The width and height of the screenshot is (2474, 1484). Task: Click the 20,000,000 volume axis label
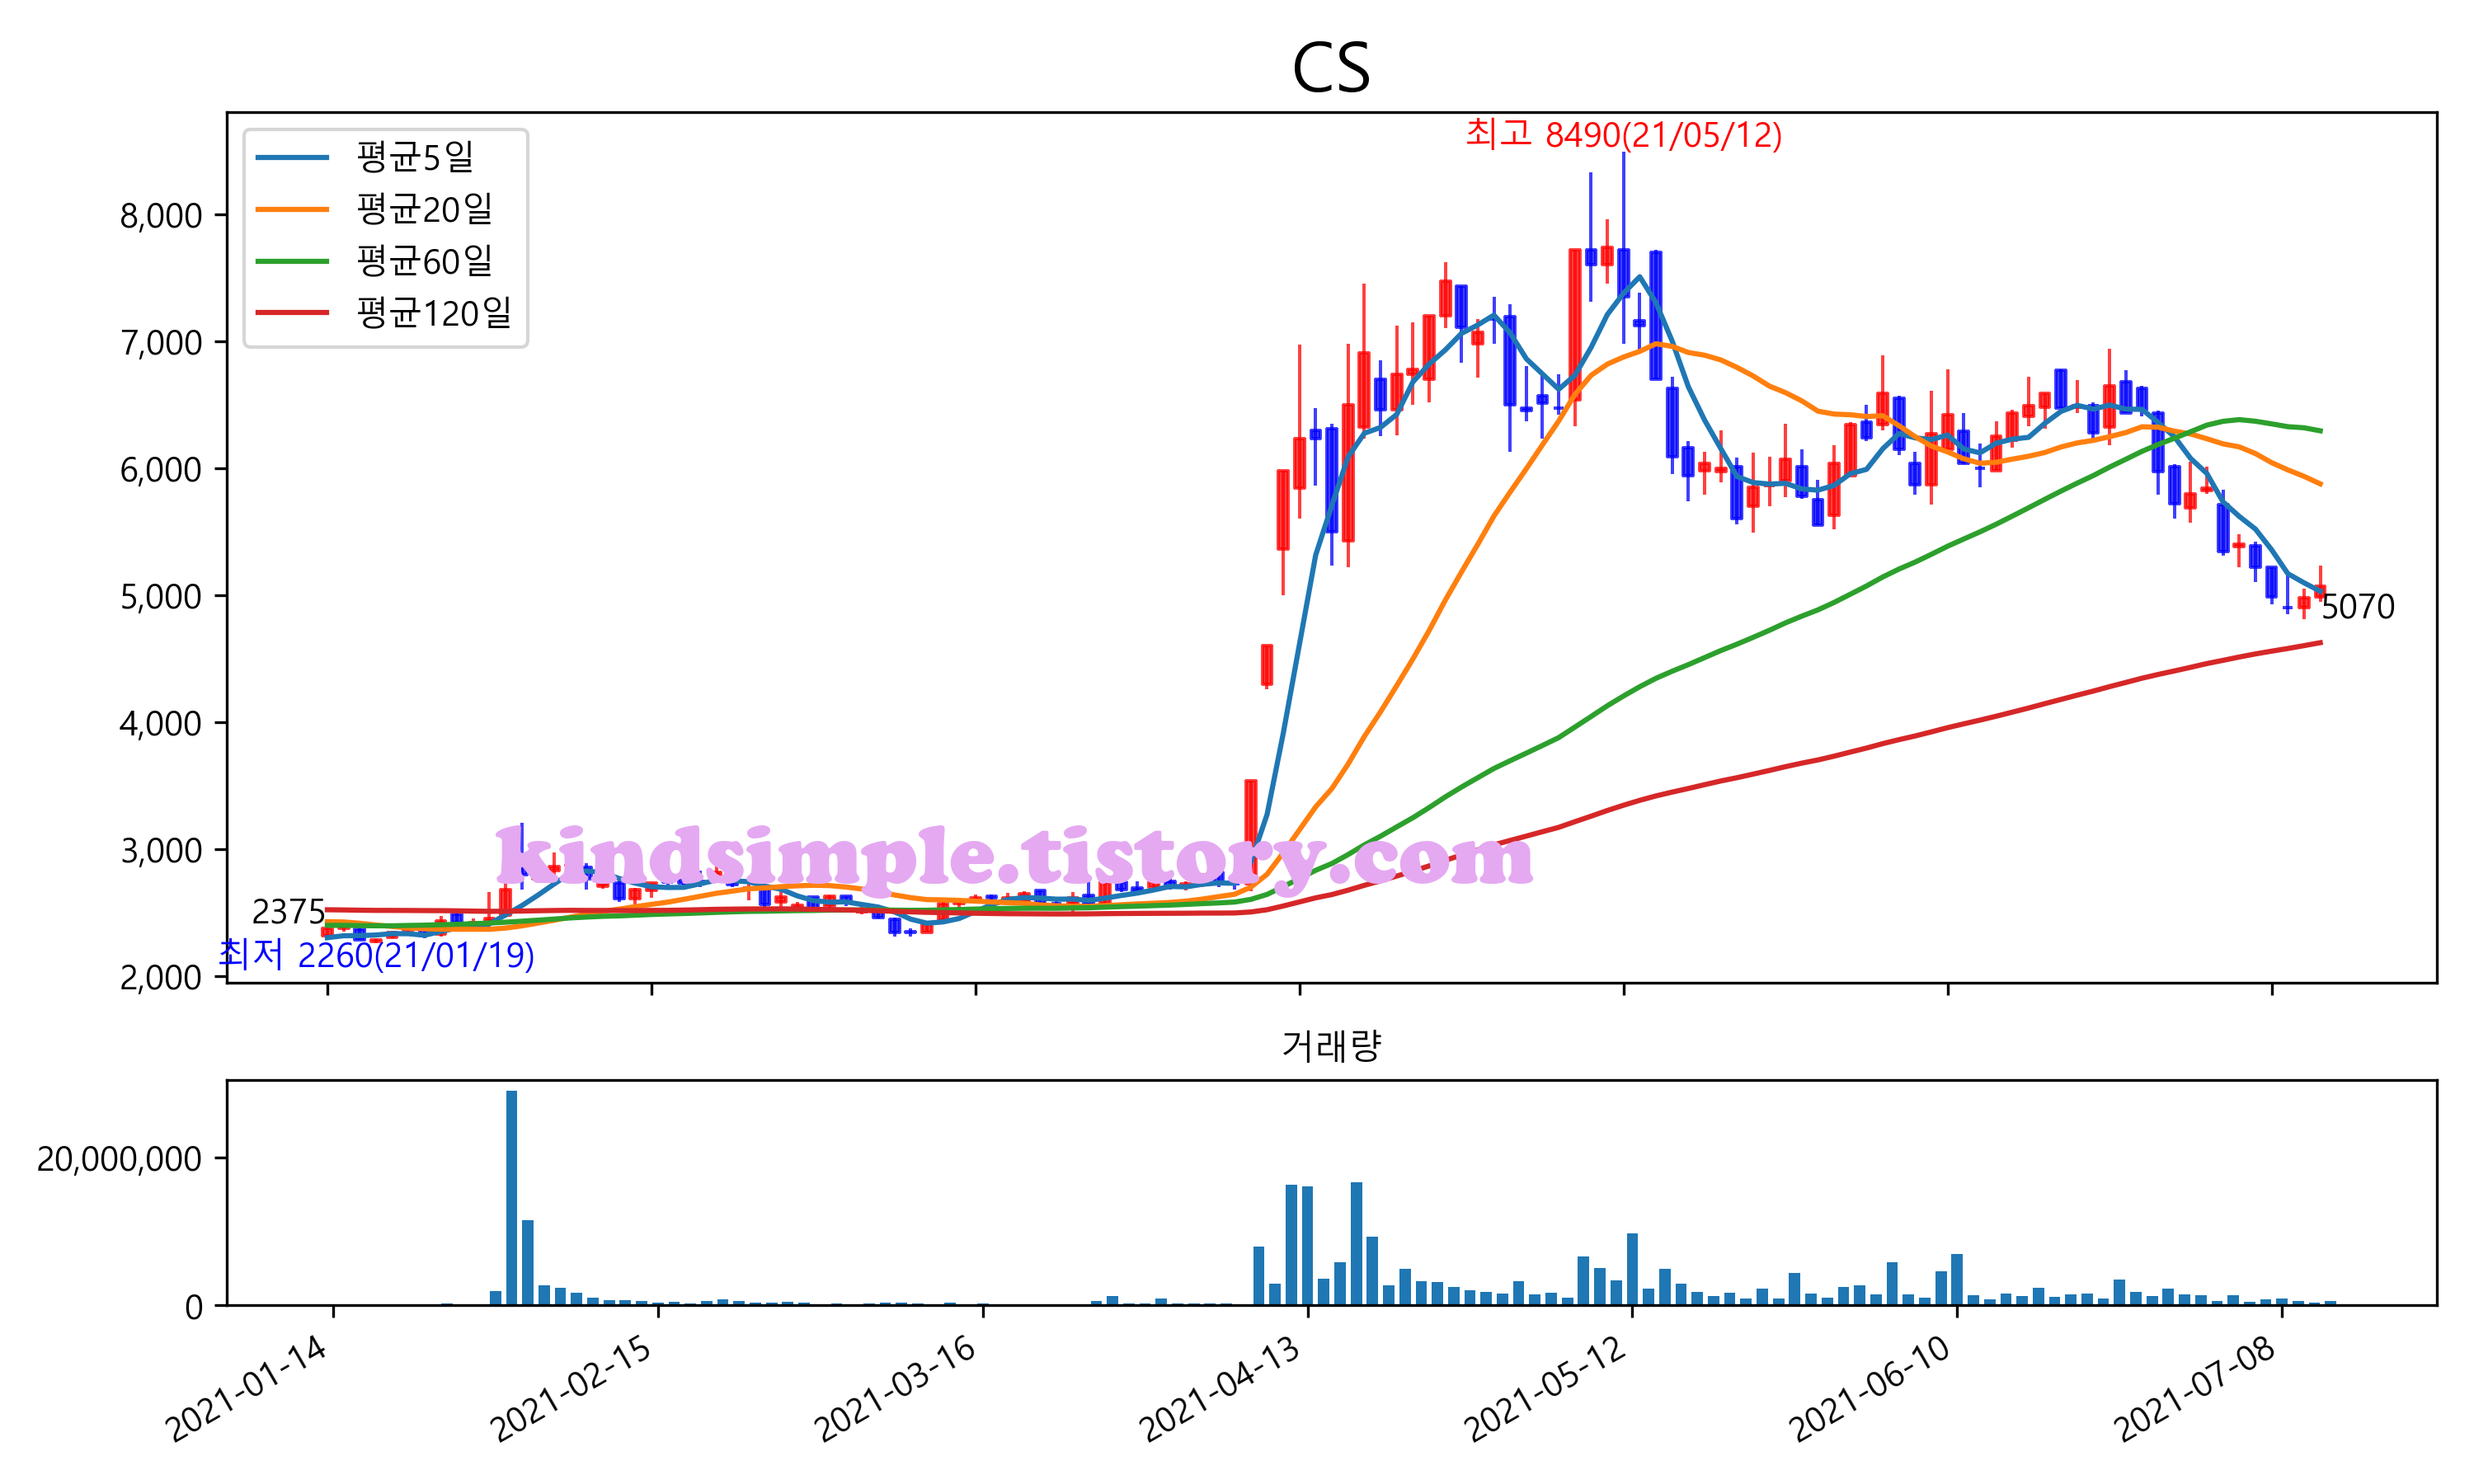click(119, 1159)
